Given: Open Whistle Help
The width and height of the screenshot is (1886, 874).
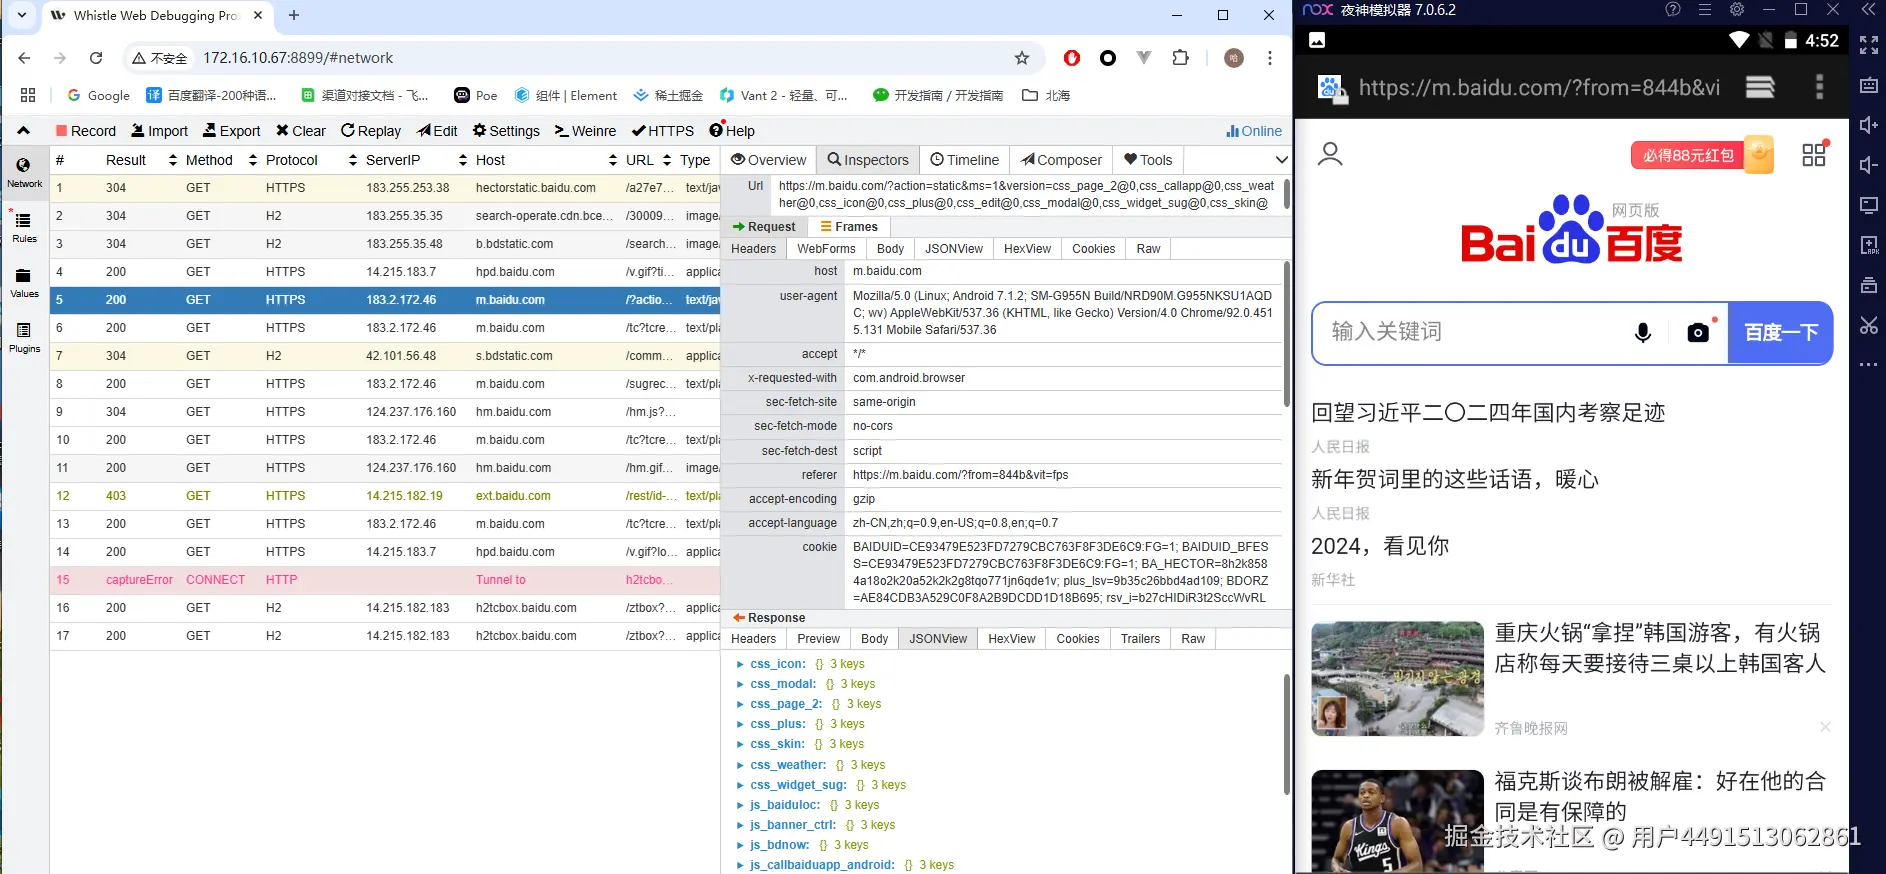Looking at the screenshot, I should (x=732, y=131).
